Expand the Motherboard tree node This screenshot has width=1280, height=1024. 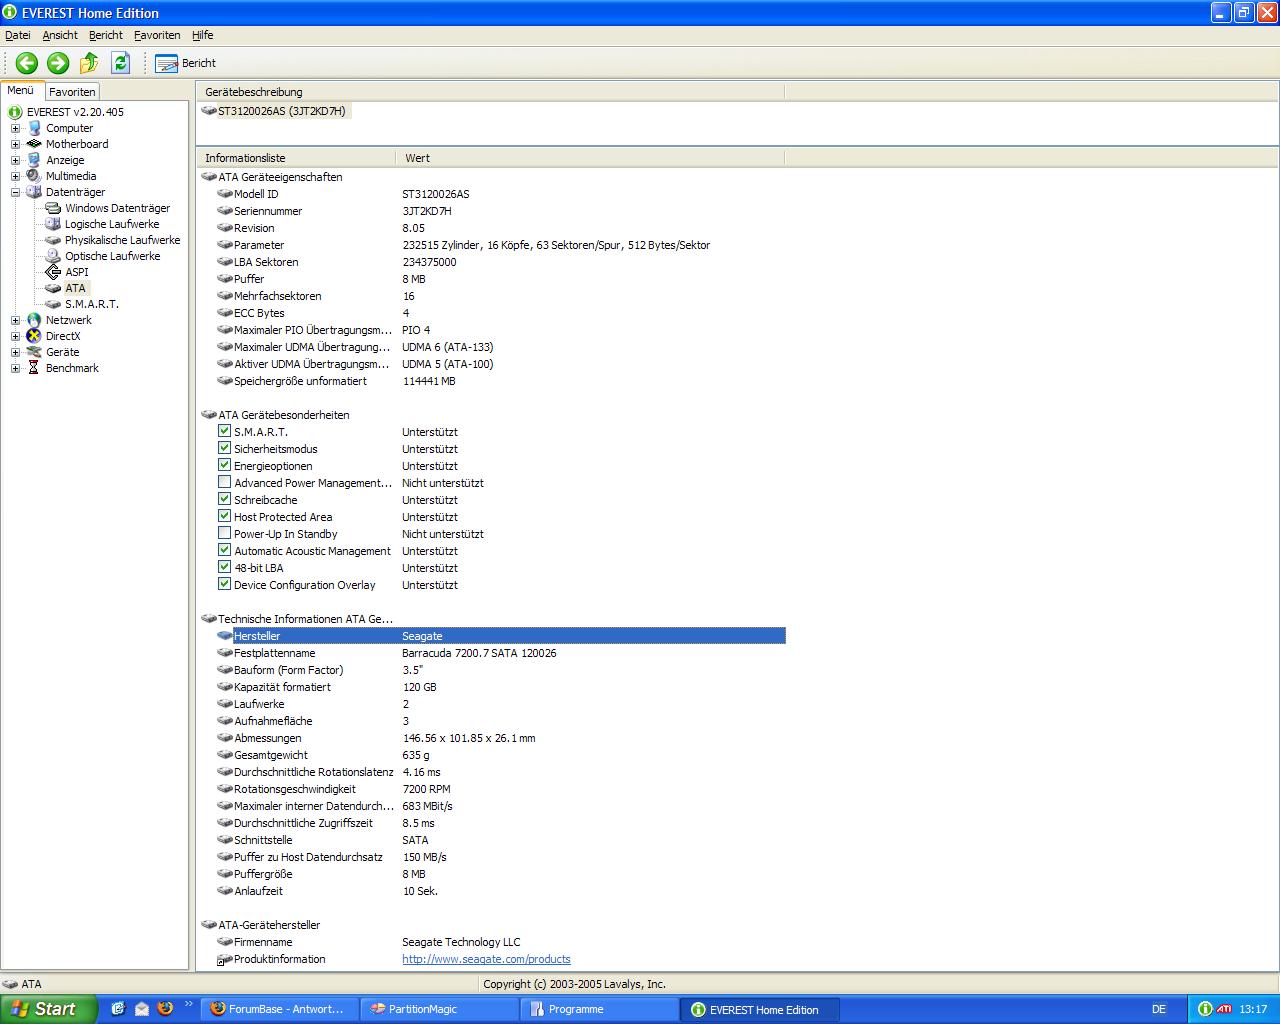15,144
